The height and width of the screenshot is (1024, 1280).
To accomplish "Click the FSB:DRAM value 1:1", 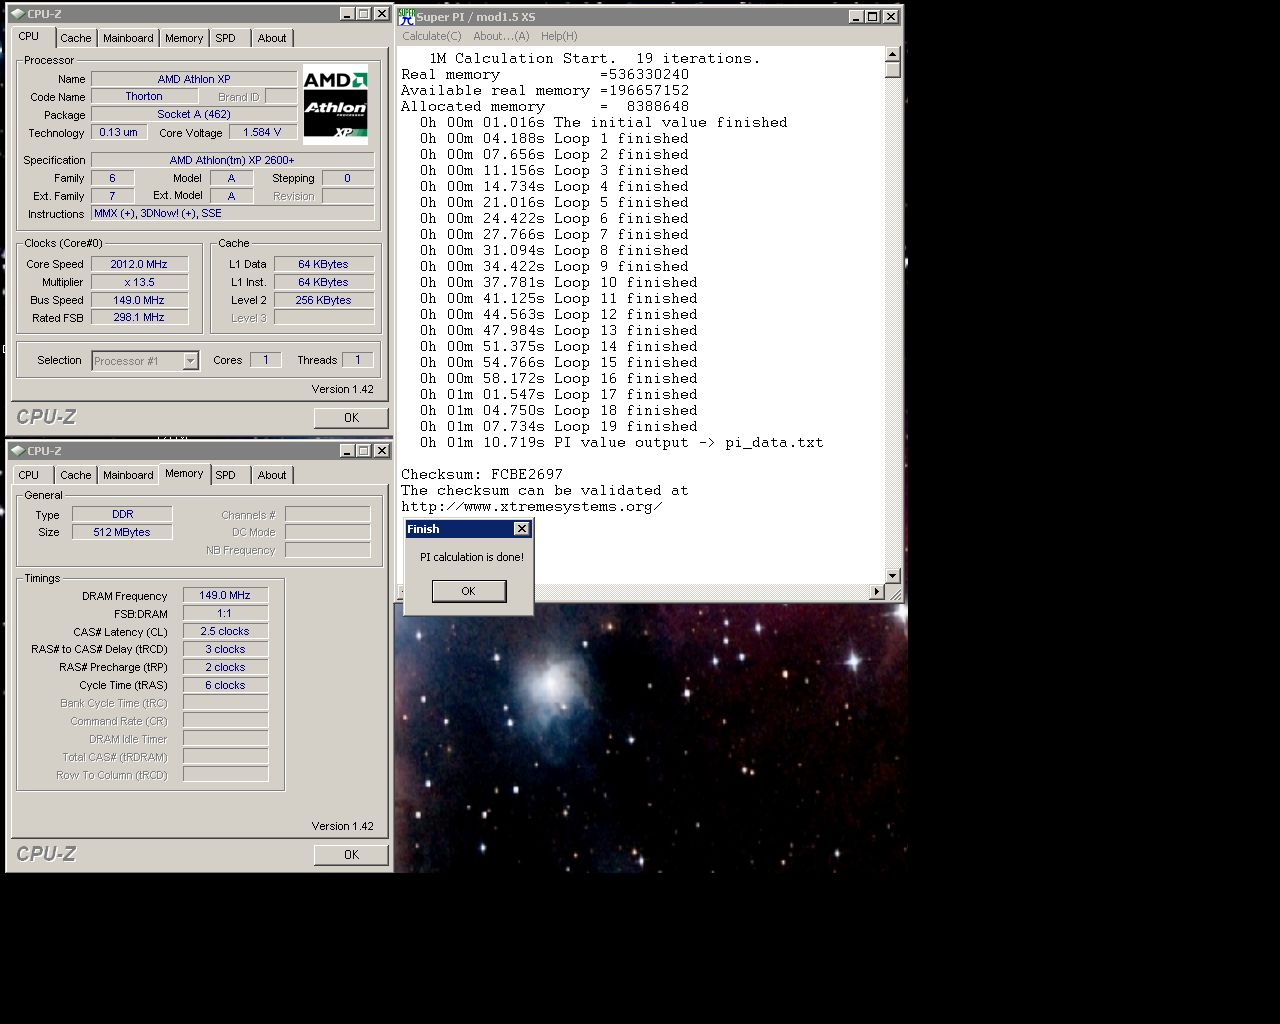I will coord(225,613).
